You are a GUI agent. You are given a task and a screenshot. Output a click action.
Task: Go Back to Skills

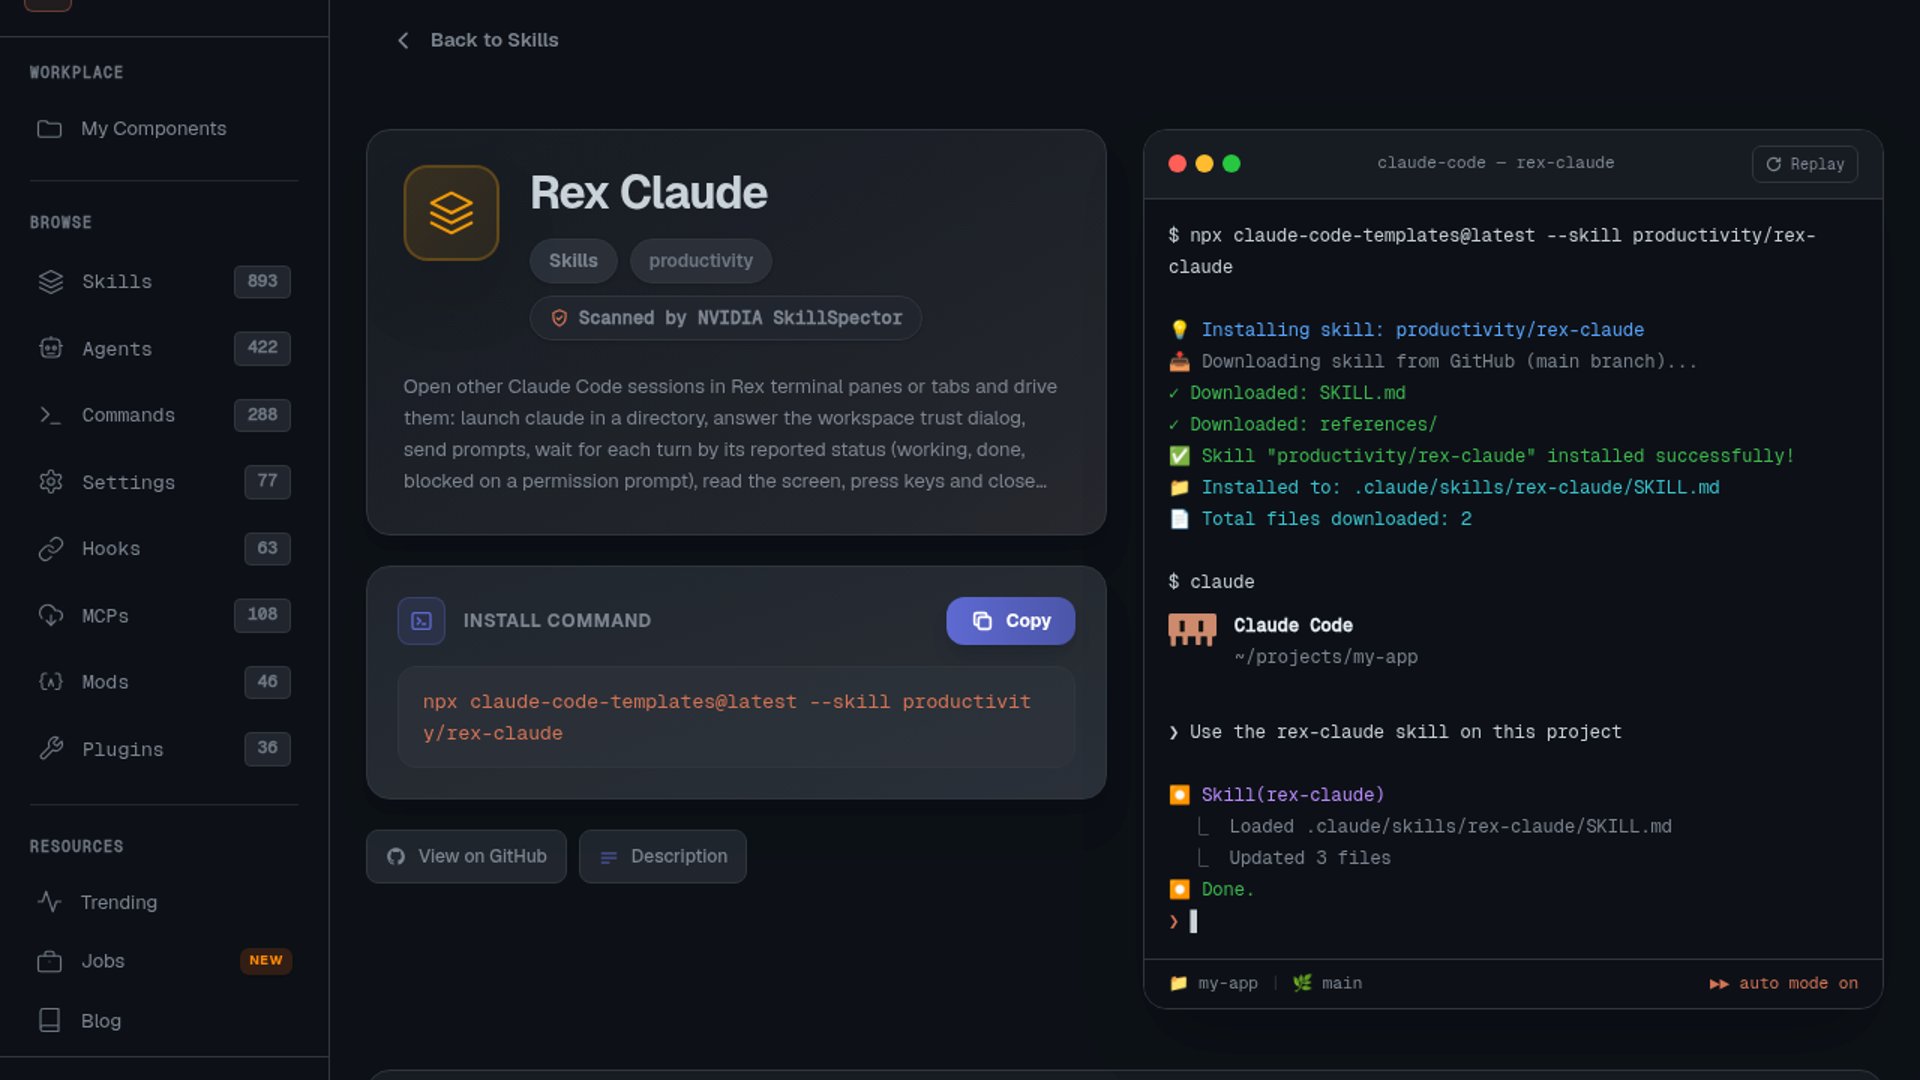(x=478, y=40)
